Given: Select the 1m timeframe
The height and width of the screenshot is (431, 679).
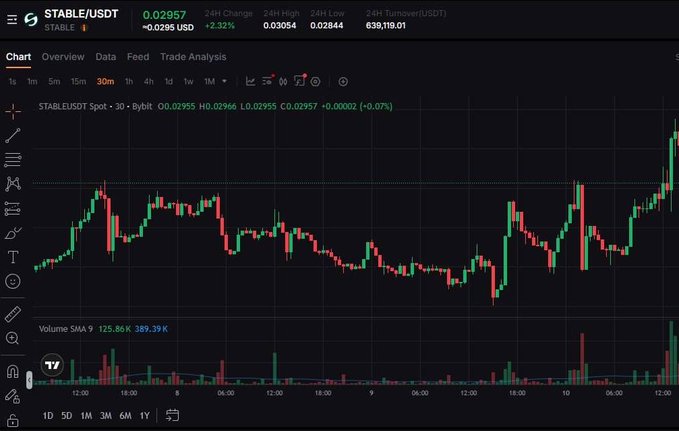Looking at the screenshot, I should 32,81.
